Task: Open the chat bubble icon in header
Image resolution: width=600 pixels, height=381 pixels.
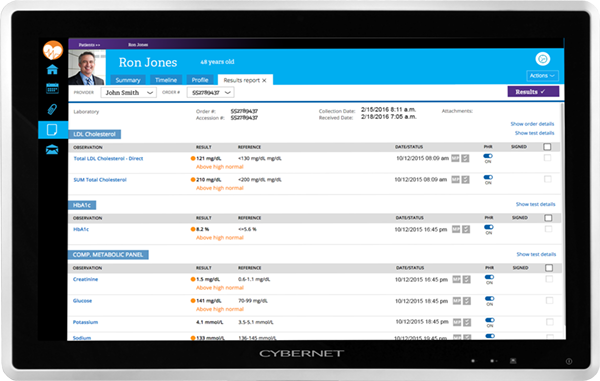Action: coord(543,59)
